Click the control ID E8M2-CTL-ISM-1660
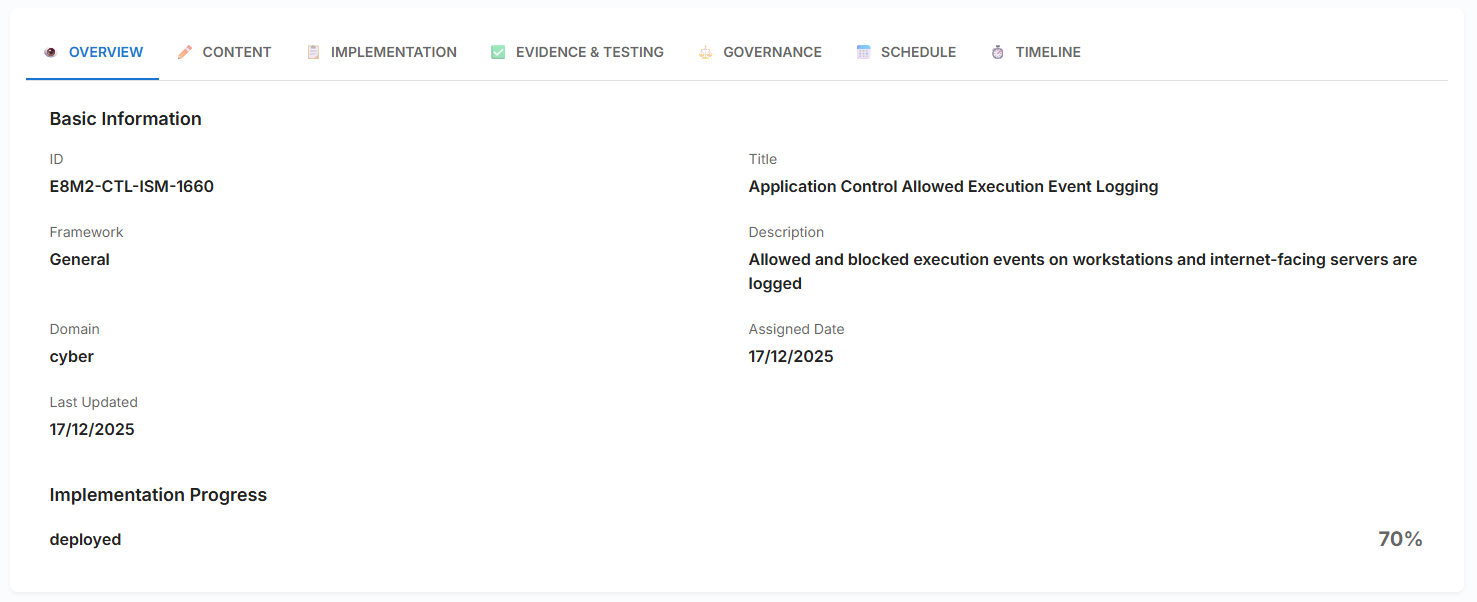1477x602 pixels. [132, 186]
